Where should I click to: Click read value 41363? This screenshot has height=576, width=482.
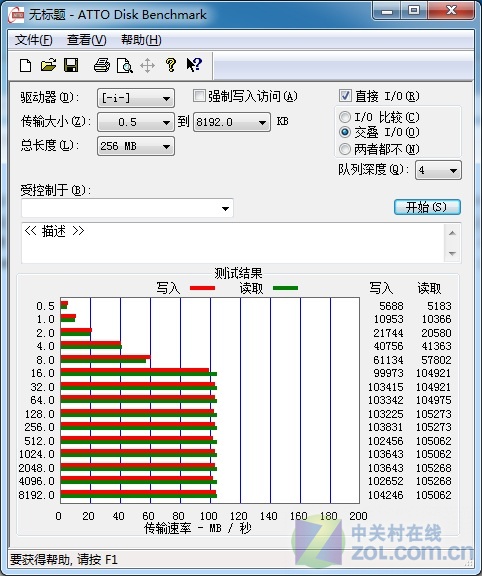pos(436,346)
